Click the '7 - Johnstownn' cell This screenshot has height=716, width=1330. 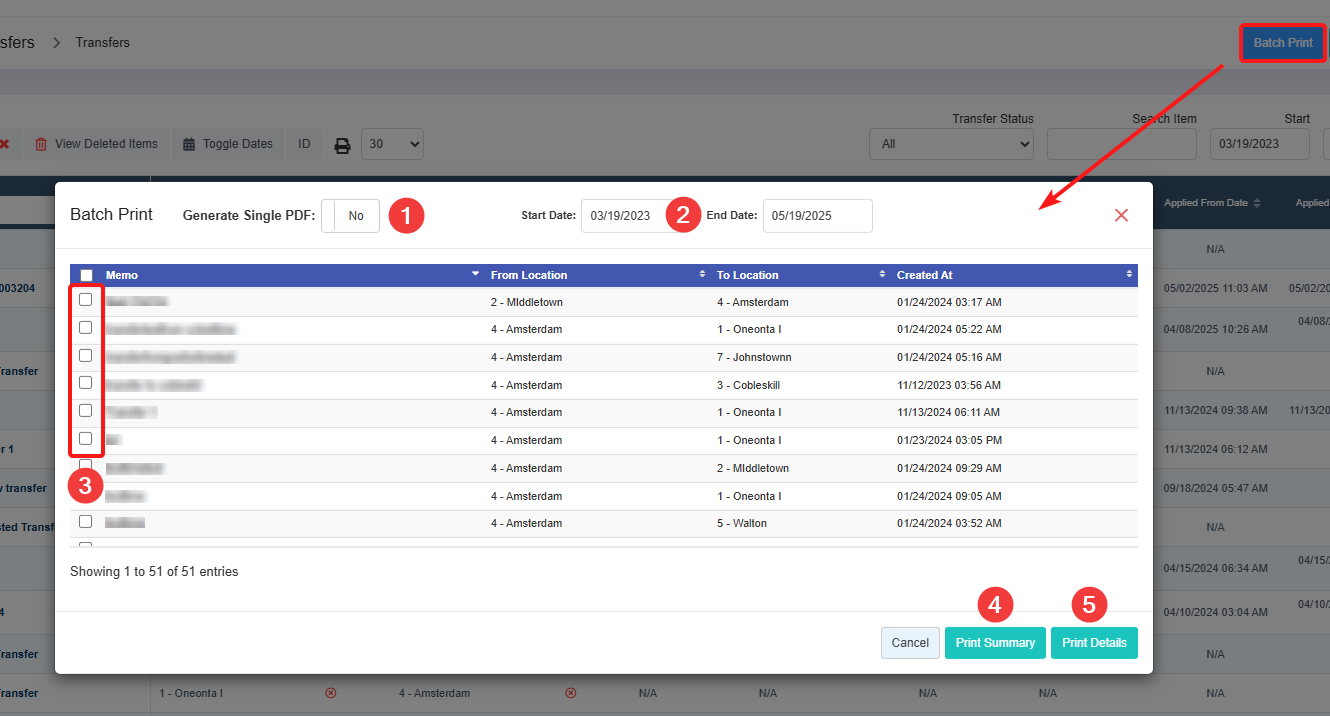click(x=754, y=357)
